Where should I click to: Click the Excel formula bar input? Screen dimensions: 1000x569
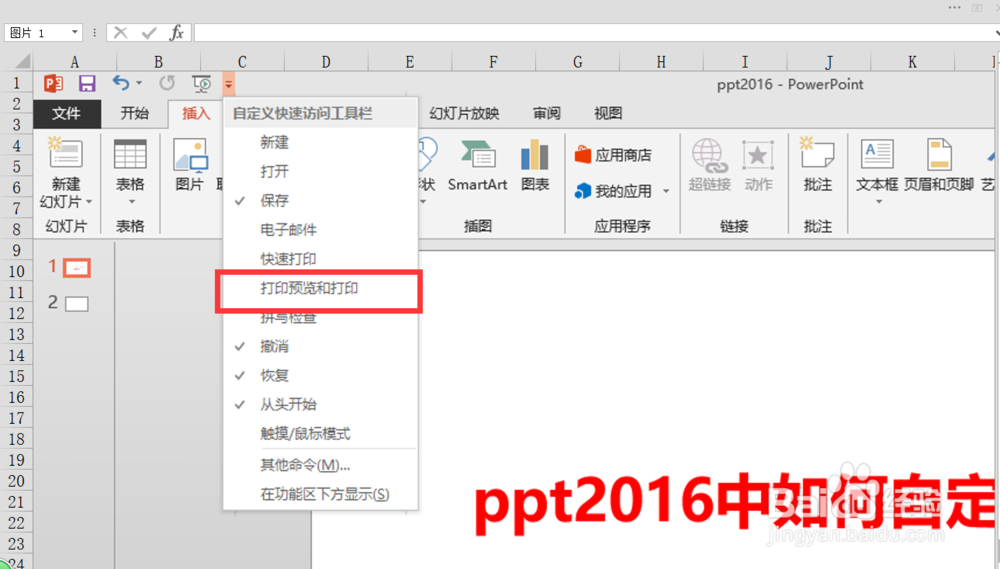(593, 33)
